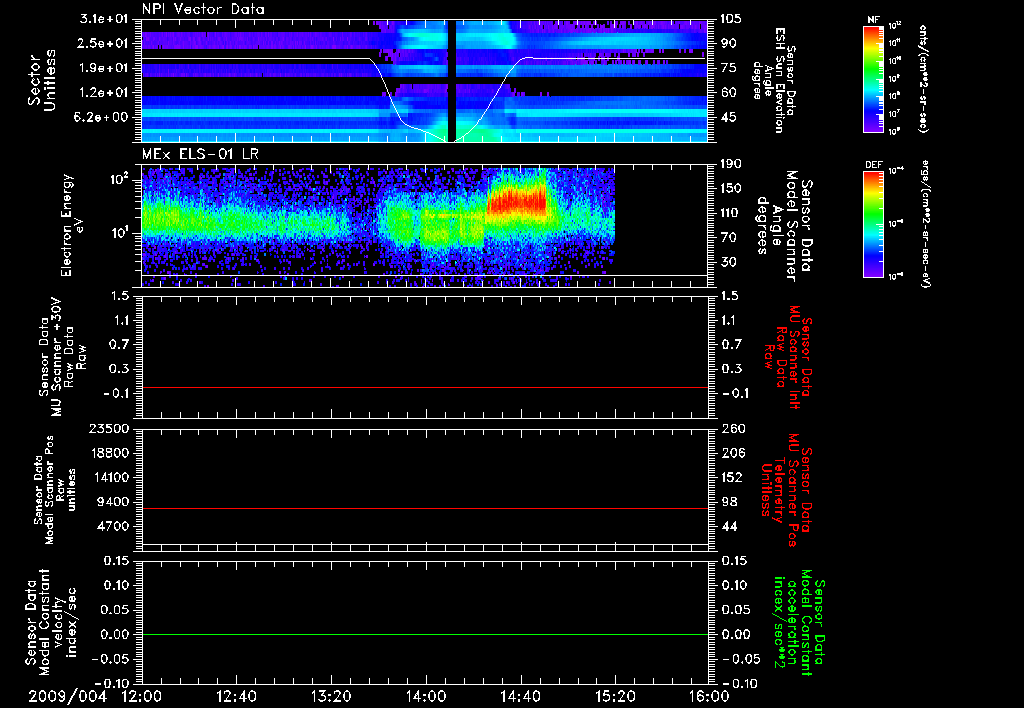The height and width of the screenshot is (708, 1024).
Task: Click the '9400' scanner position tick label
Action: click(x=114, y=502)
